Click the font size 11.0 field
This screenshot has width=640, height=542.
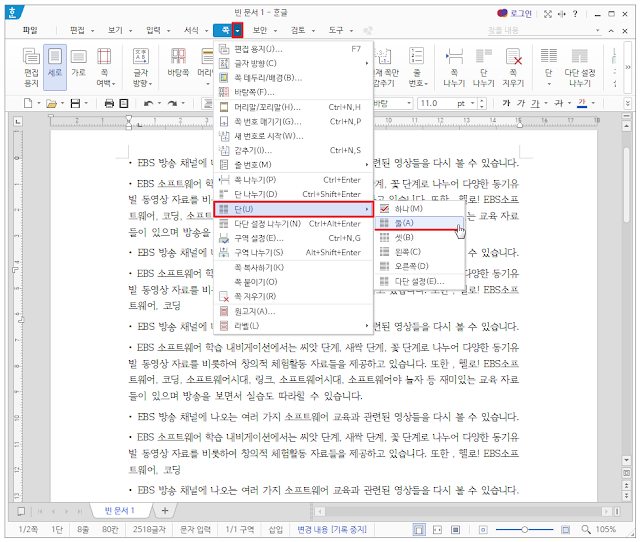click(x=436, y=103)
